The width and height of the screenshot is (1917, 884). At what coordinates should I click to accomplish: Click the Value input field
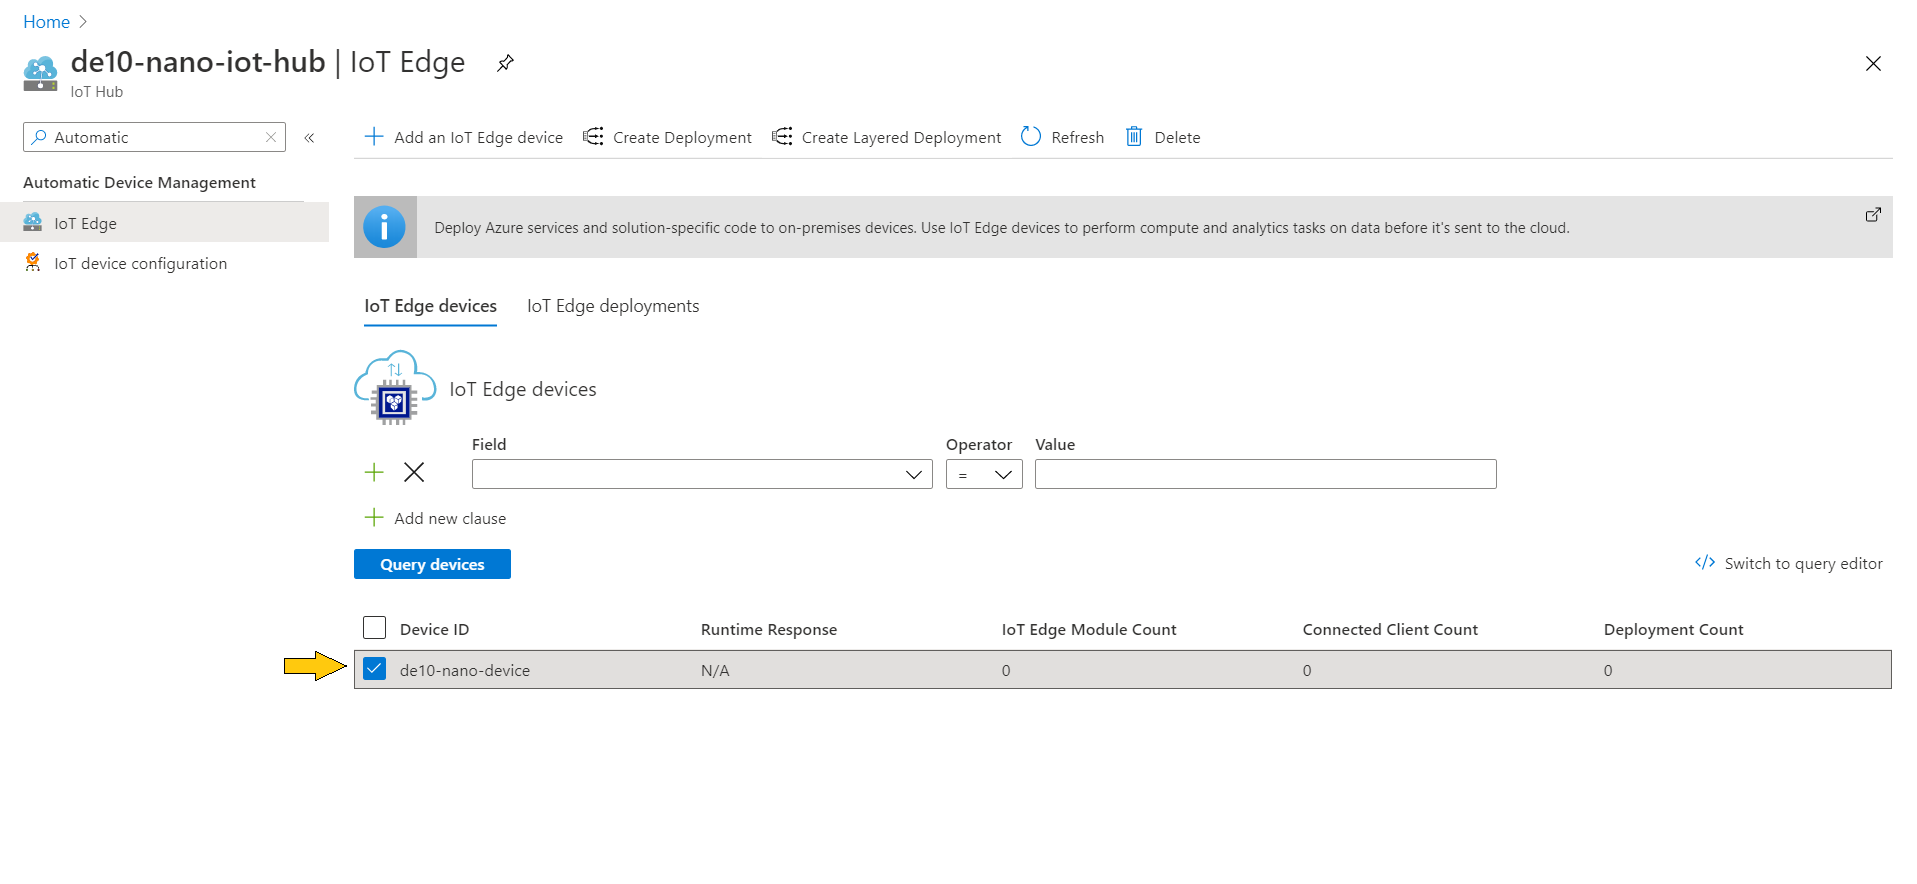point(1265,474)
